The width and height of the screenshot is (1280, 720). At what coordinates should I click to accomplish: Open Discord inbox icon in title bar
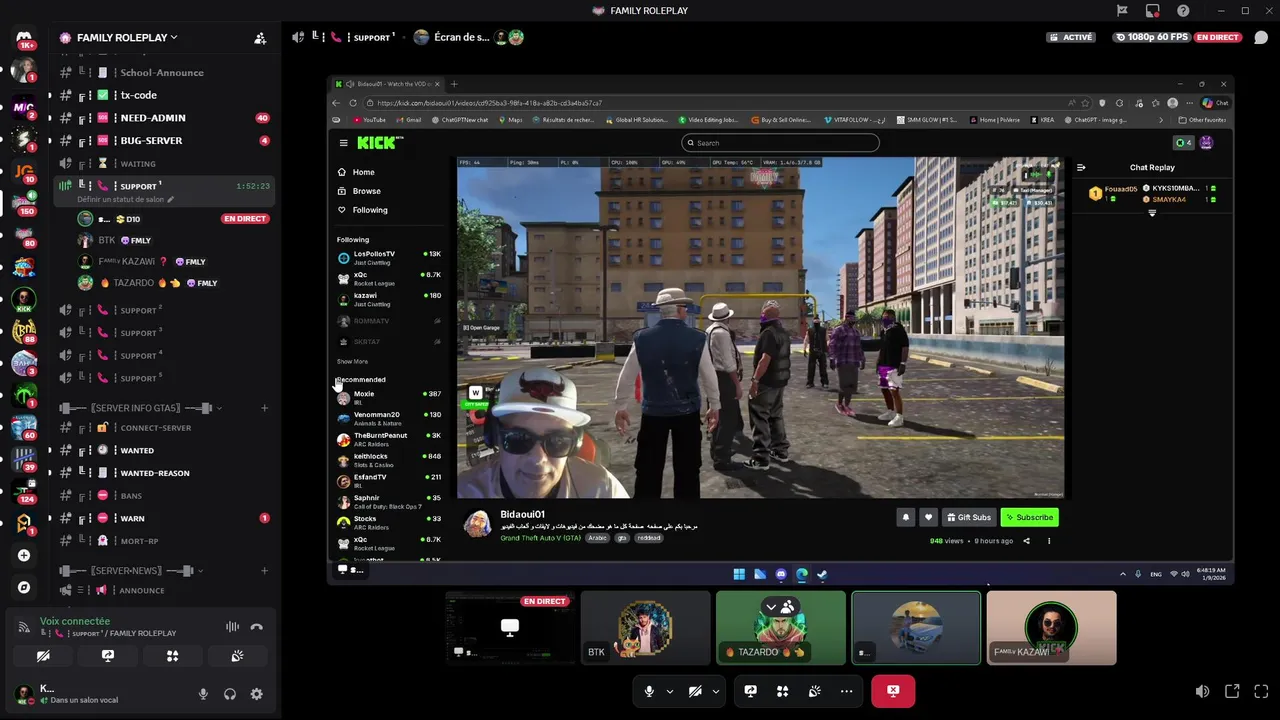[x=1153, y=10]
